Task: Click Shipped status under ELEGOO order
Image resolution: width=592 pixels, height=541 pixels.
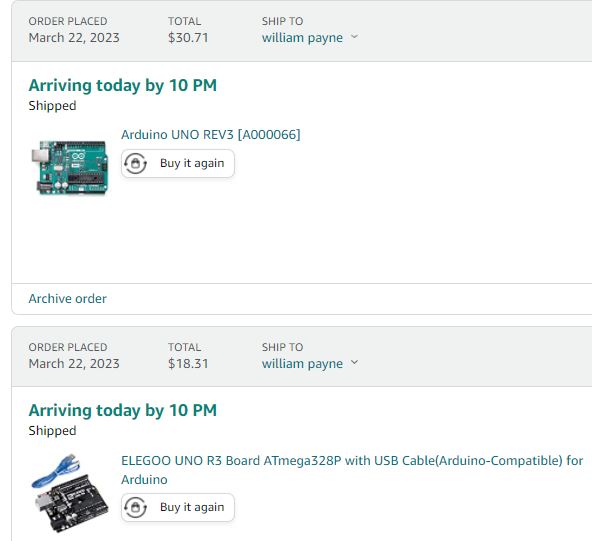Action: pyautogui.click(x=52, y=431)
